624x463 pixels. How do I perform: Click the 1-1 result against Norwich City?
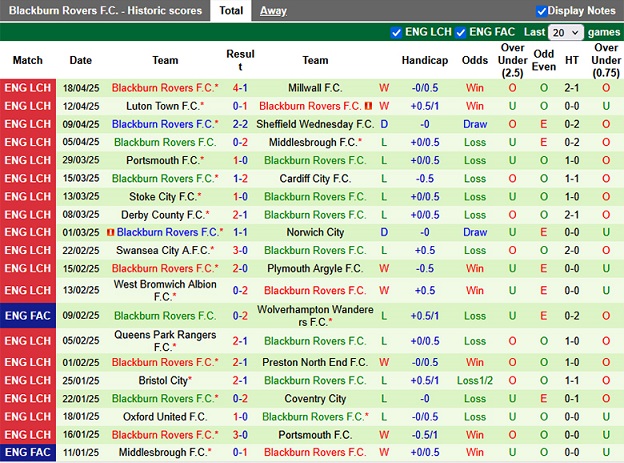(240, 232)
